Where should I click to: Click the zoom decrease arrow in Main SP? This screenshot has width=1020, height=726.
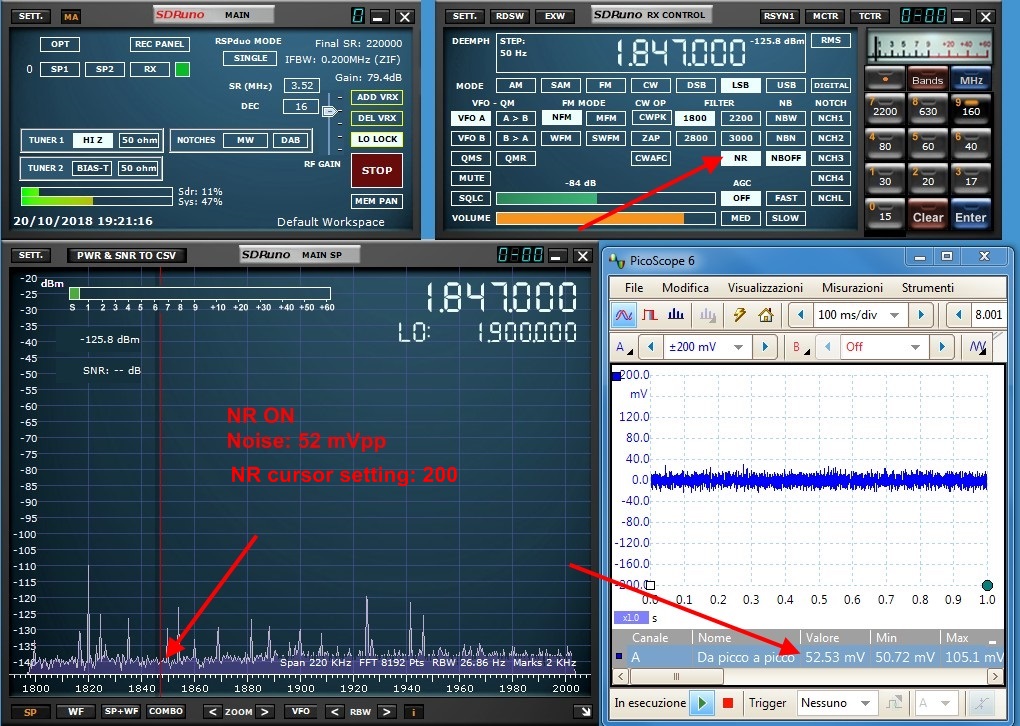click(x=212, y=712)
